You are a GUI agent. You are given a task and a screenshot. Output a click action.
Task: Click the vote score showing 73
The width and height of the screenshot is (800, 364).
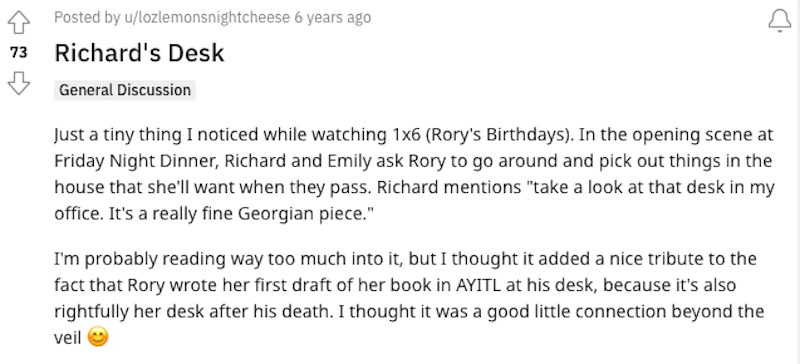click(19, 52)
